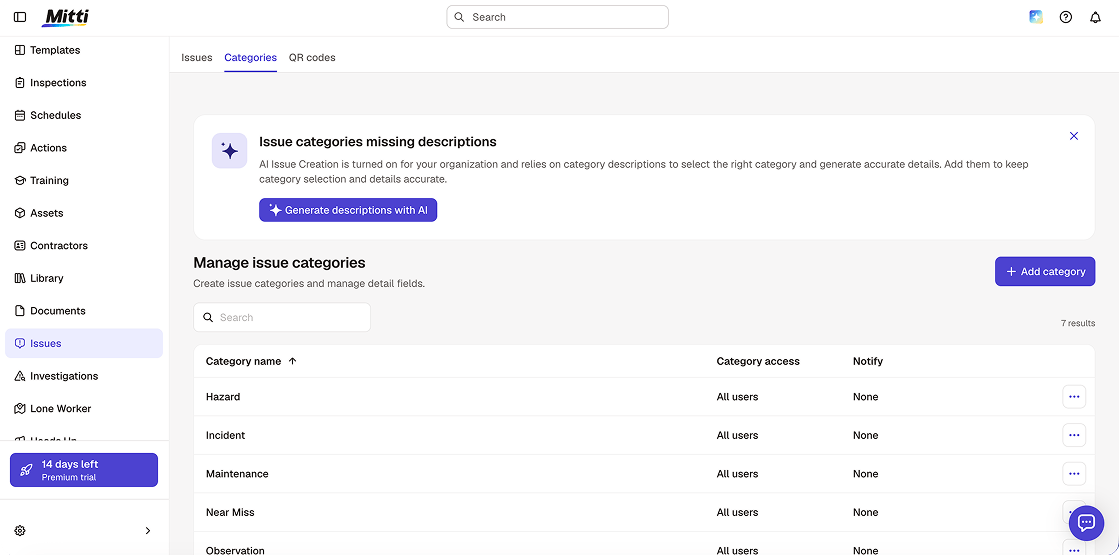The height and width of the screenshot is (556, 1120).
Task: Click the Templates sidebar icon
Action: pyautogui.click(x=20, y=50)
